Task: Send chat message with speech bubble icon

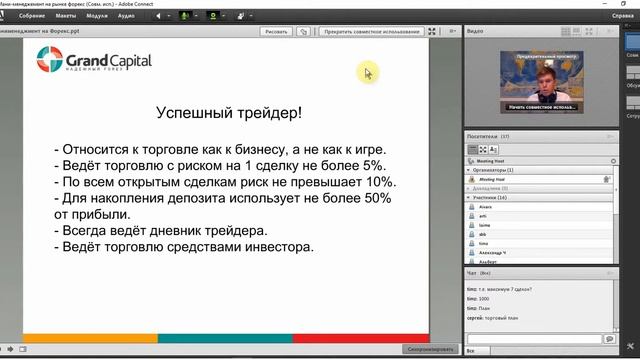Action: pos(609,339)
